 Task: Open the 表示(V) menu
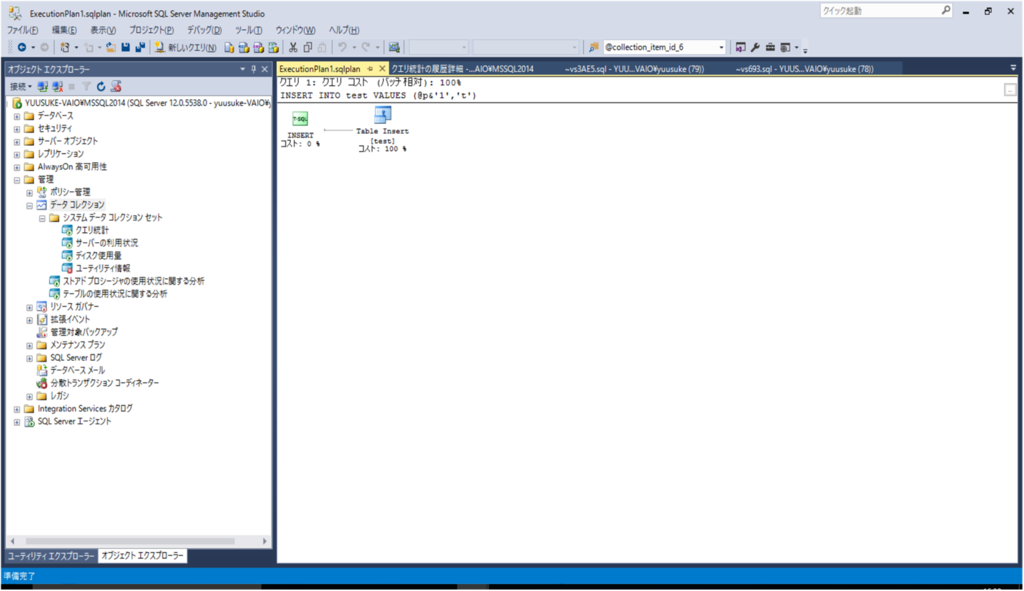(103, 30)
